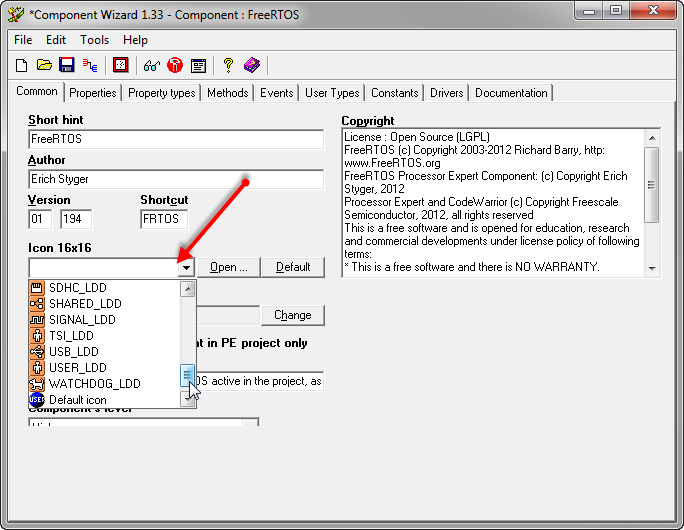The width and height of the screenshot is (684, 530).
Task: Click the red square toolbar icon
Action: point(121,65)
